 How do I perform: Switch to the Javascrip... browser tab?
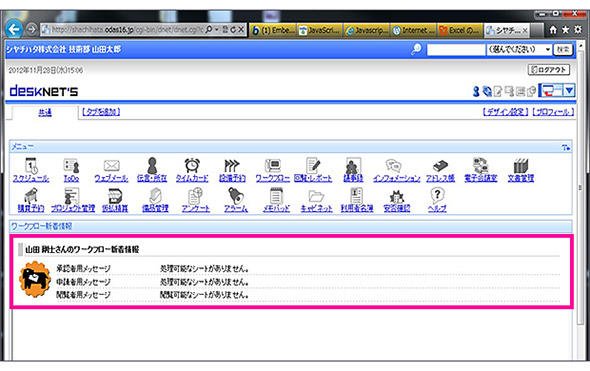pyautogui.click(x=367, y=30)
